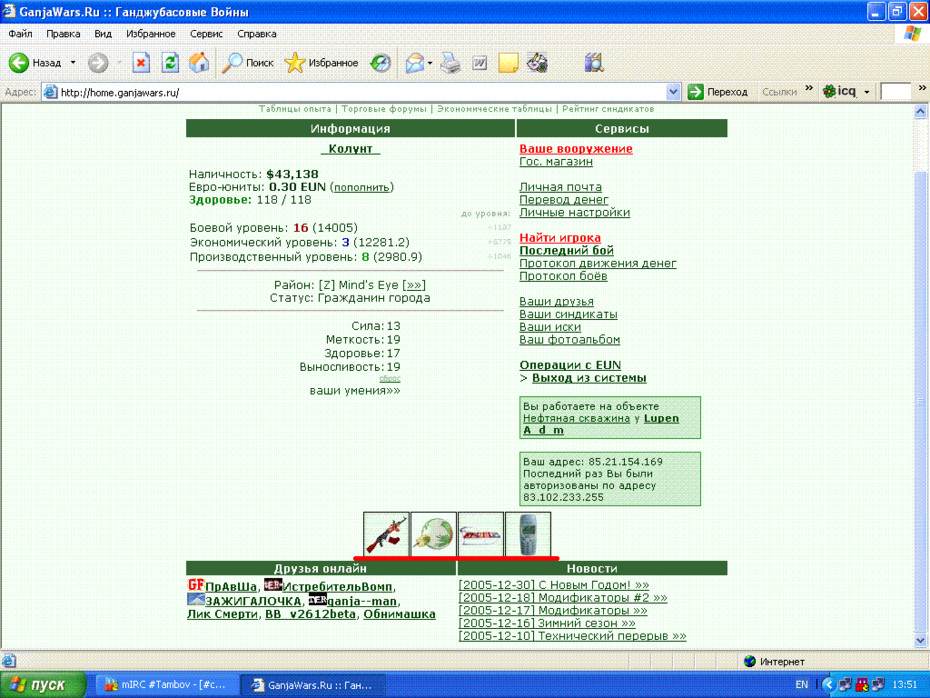This screenshot has height=698, width=930.
Task: Open the Перевод денег link
Action: 563,200
